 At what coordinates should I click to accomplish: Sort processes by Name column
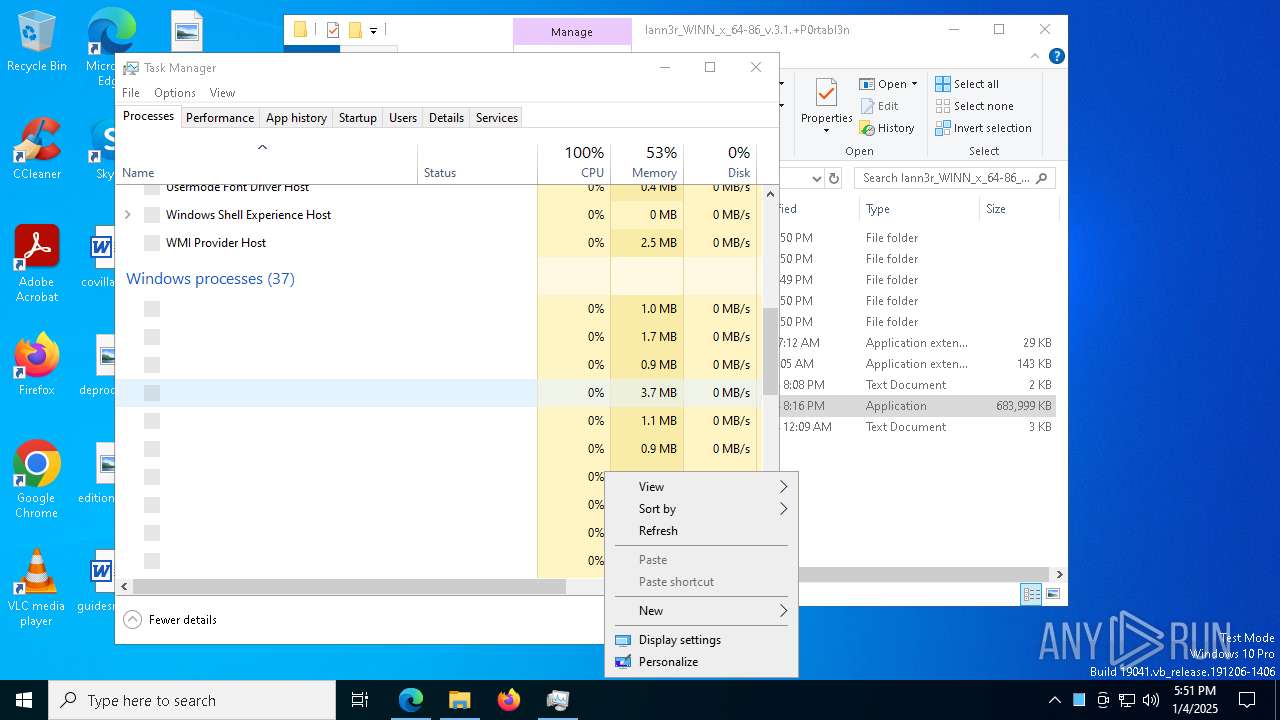pos(267,163)
